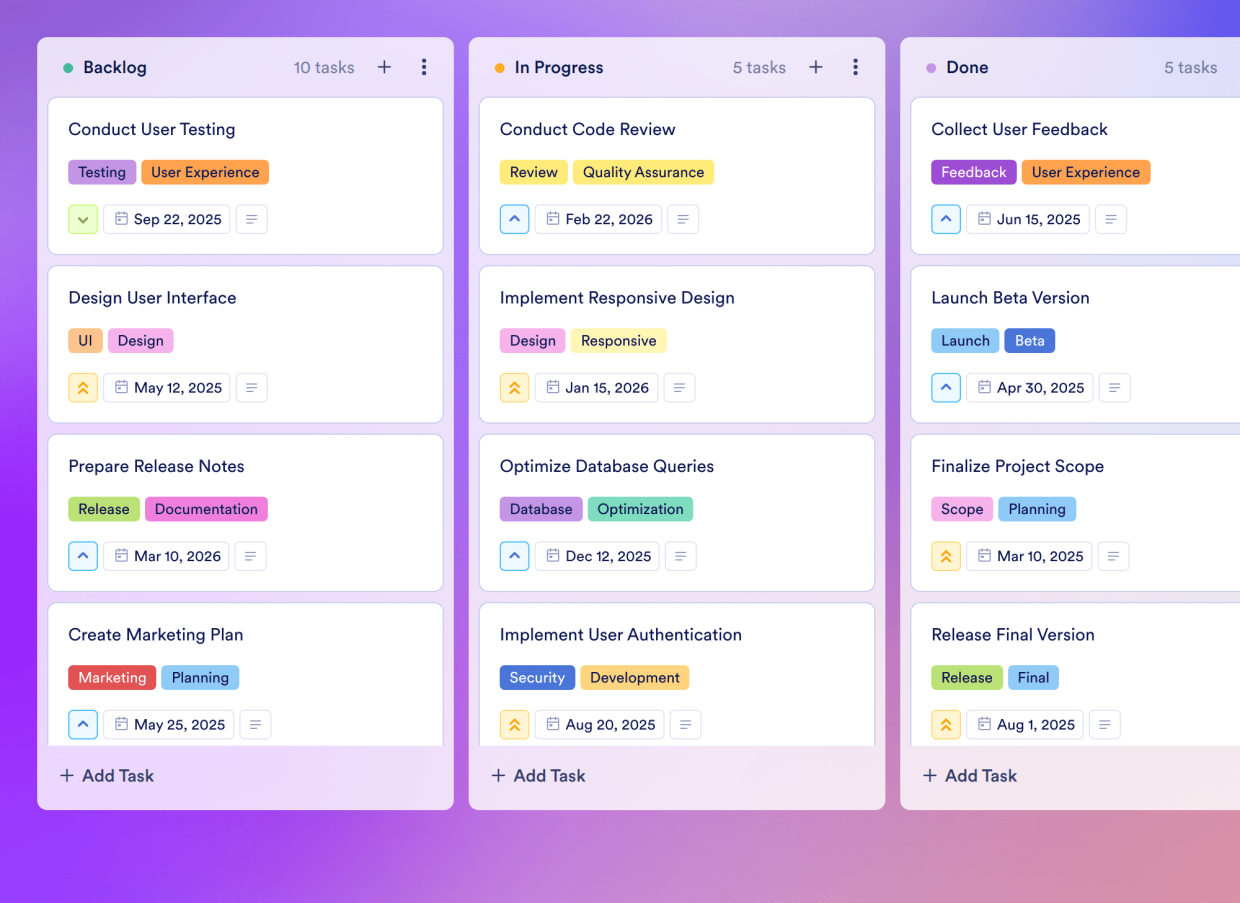Screen dimensions: 1240x903
Task: Open the three-dot menu for the Backlog column
Action: click(x=424, y=67)
